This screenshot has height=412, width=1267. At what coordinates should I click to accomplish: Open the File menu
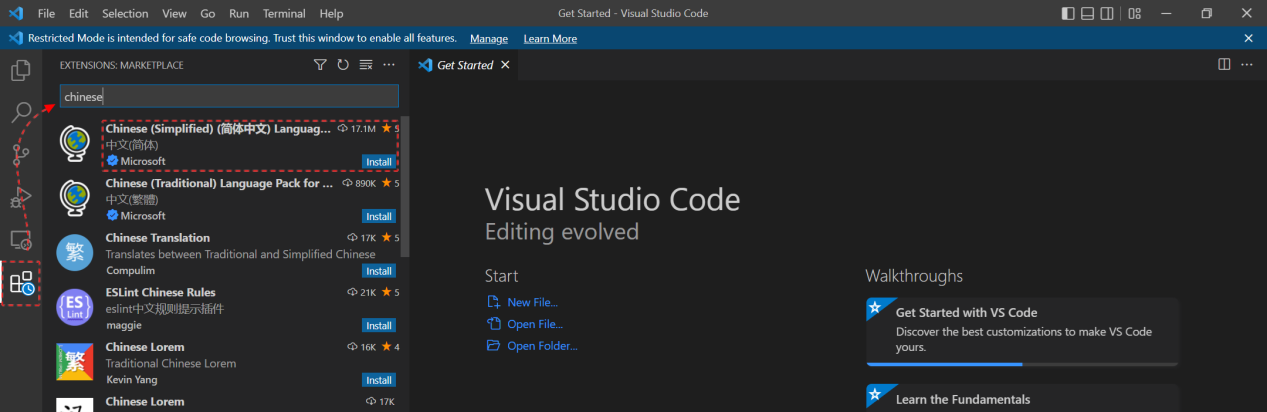coord(46,14)
